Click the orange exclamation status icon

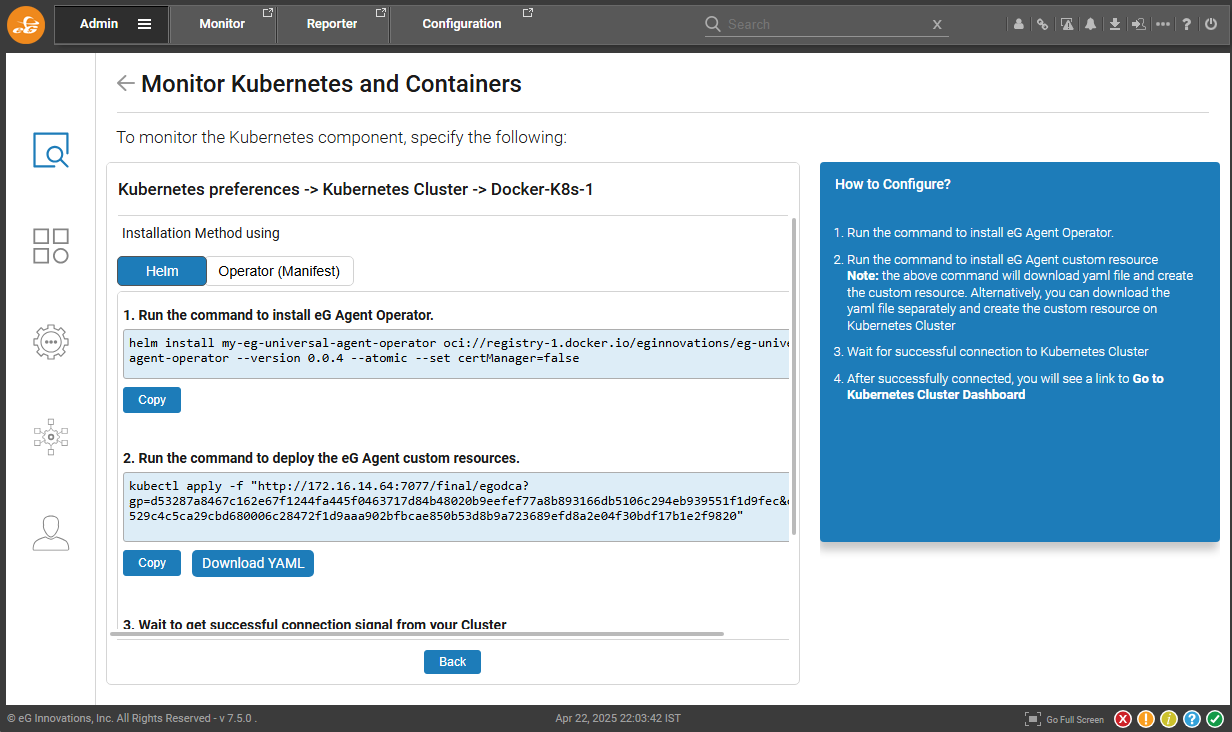[x=1146, y=719]
